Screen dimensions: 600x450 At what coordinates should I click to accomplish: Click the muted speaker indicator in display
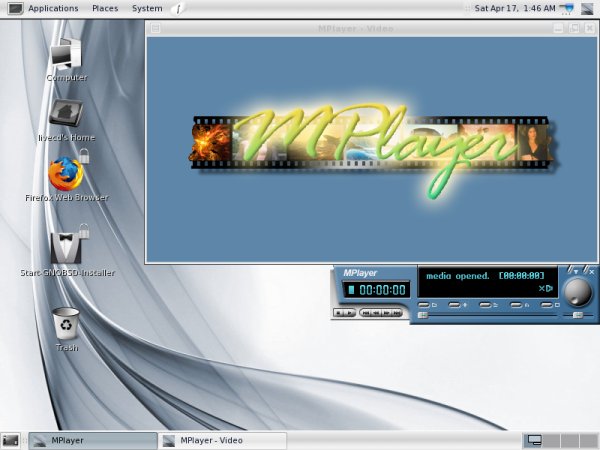pyautogui.click(x=546, y=289)
